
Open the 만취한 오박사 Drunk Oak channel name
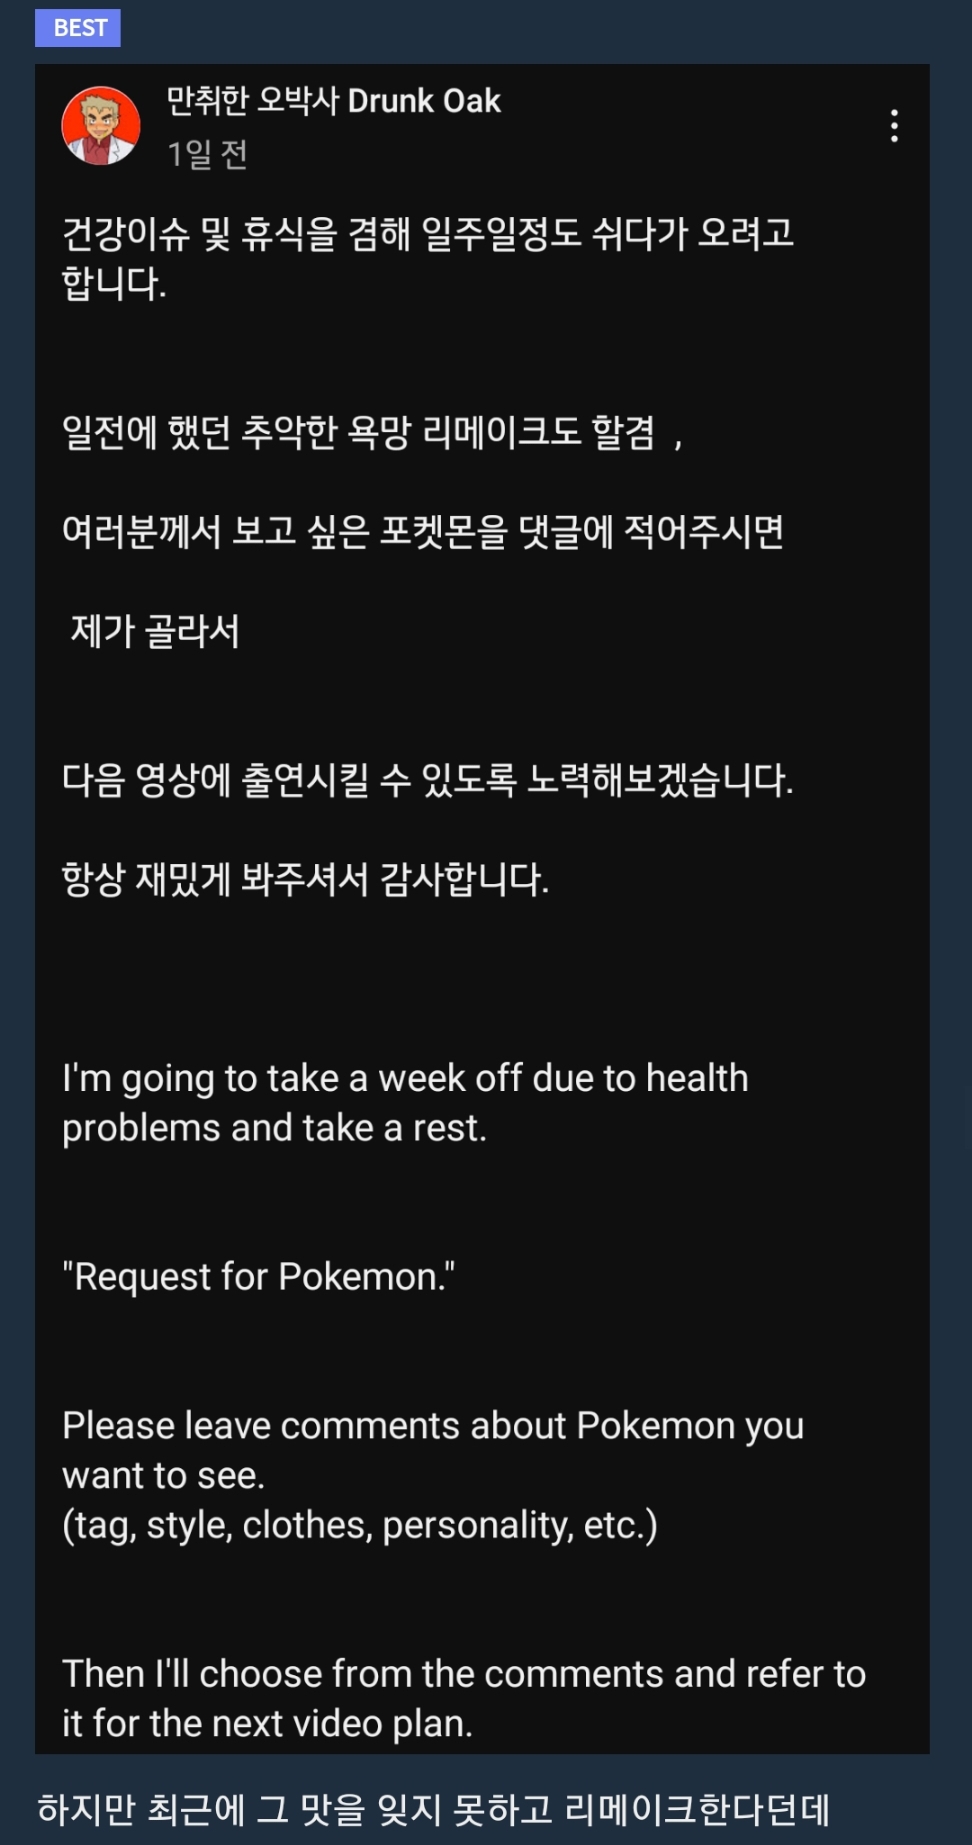click(x=333, y=101)
